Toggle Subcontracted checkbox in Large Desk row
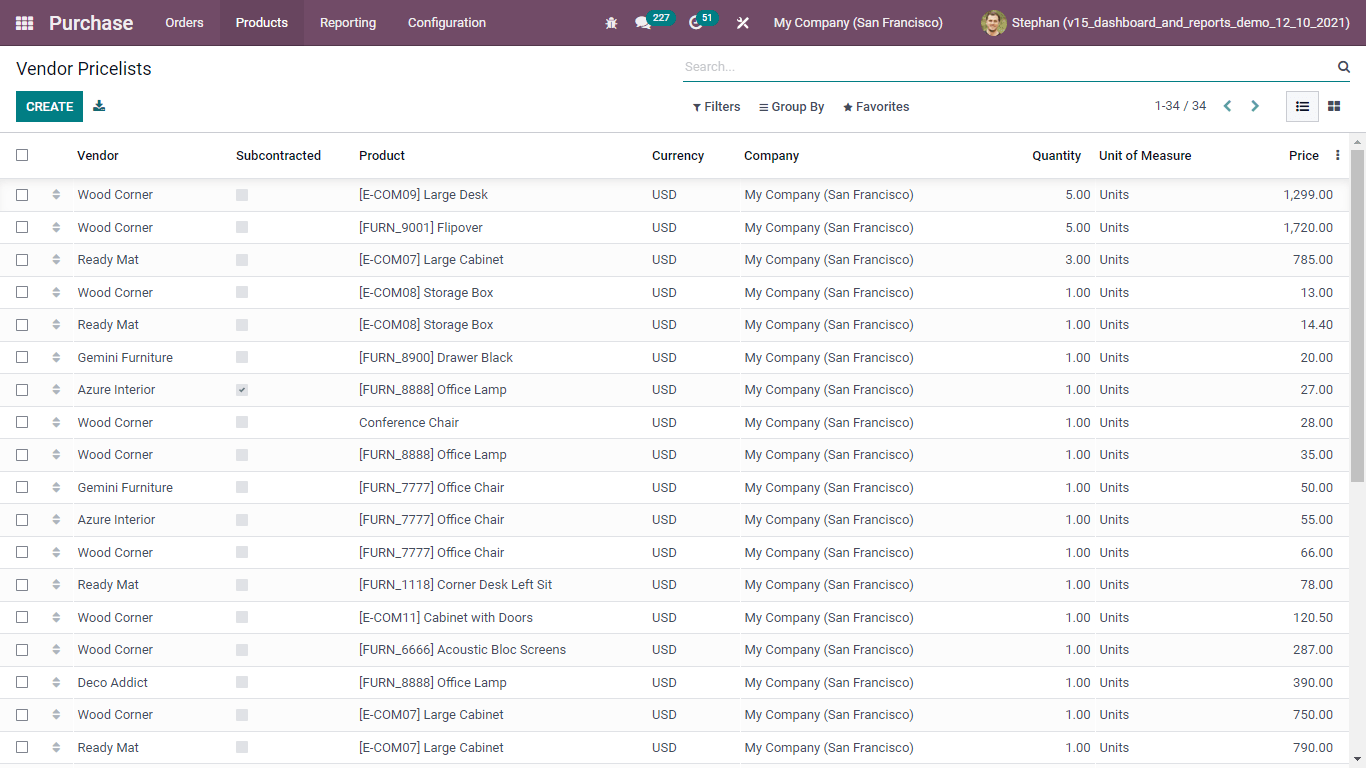Image resolution: width=1366 pixels, height=768 pixels. point(242,195)
